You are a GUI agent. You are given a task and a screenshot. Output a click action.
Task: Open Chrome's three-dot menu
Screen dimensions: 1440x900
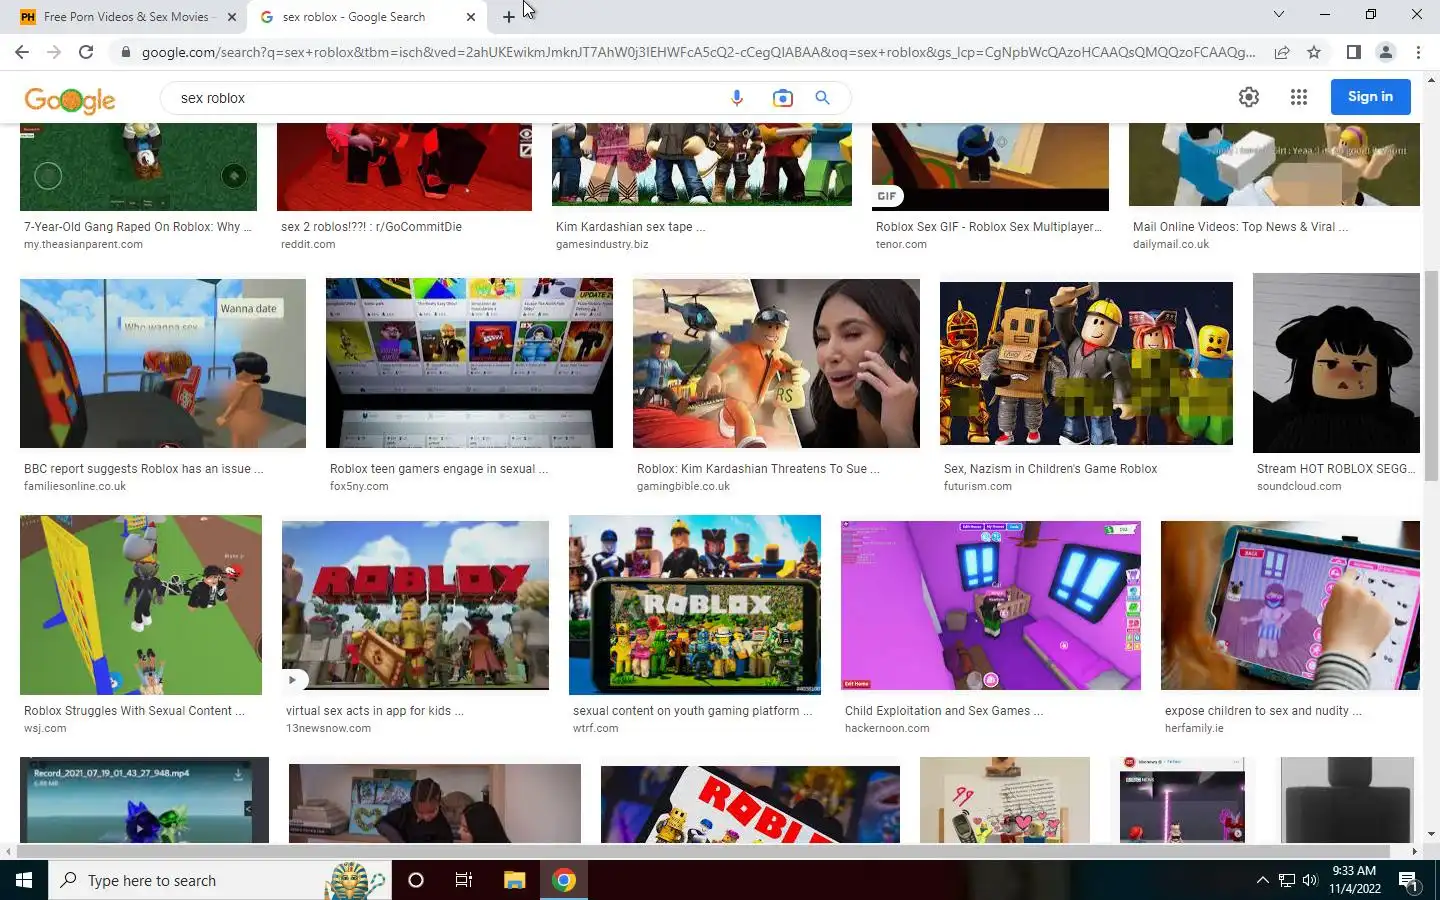pos(1418,52)
